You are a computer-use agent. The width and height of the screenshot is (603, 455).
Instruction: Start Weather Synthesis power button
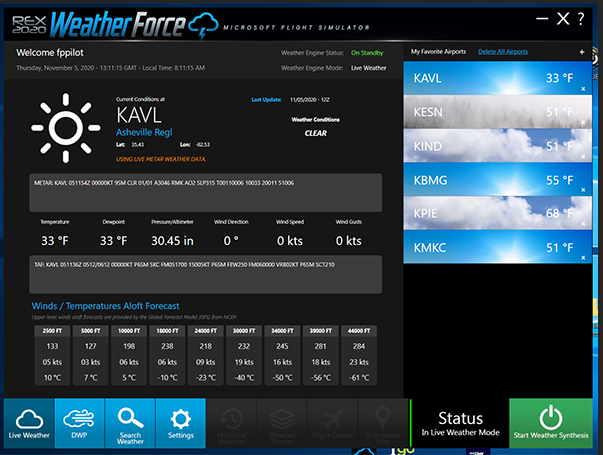click(x=551, y=423)
